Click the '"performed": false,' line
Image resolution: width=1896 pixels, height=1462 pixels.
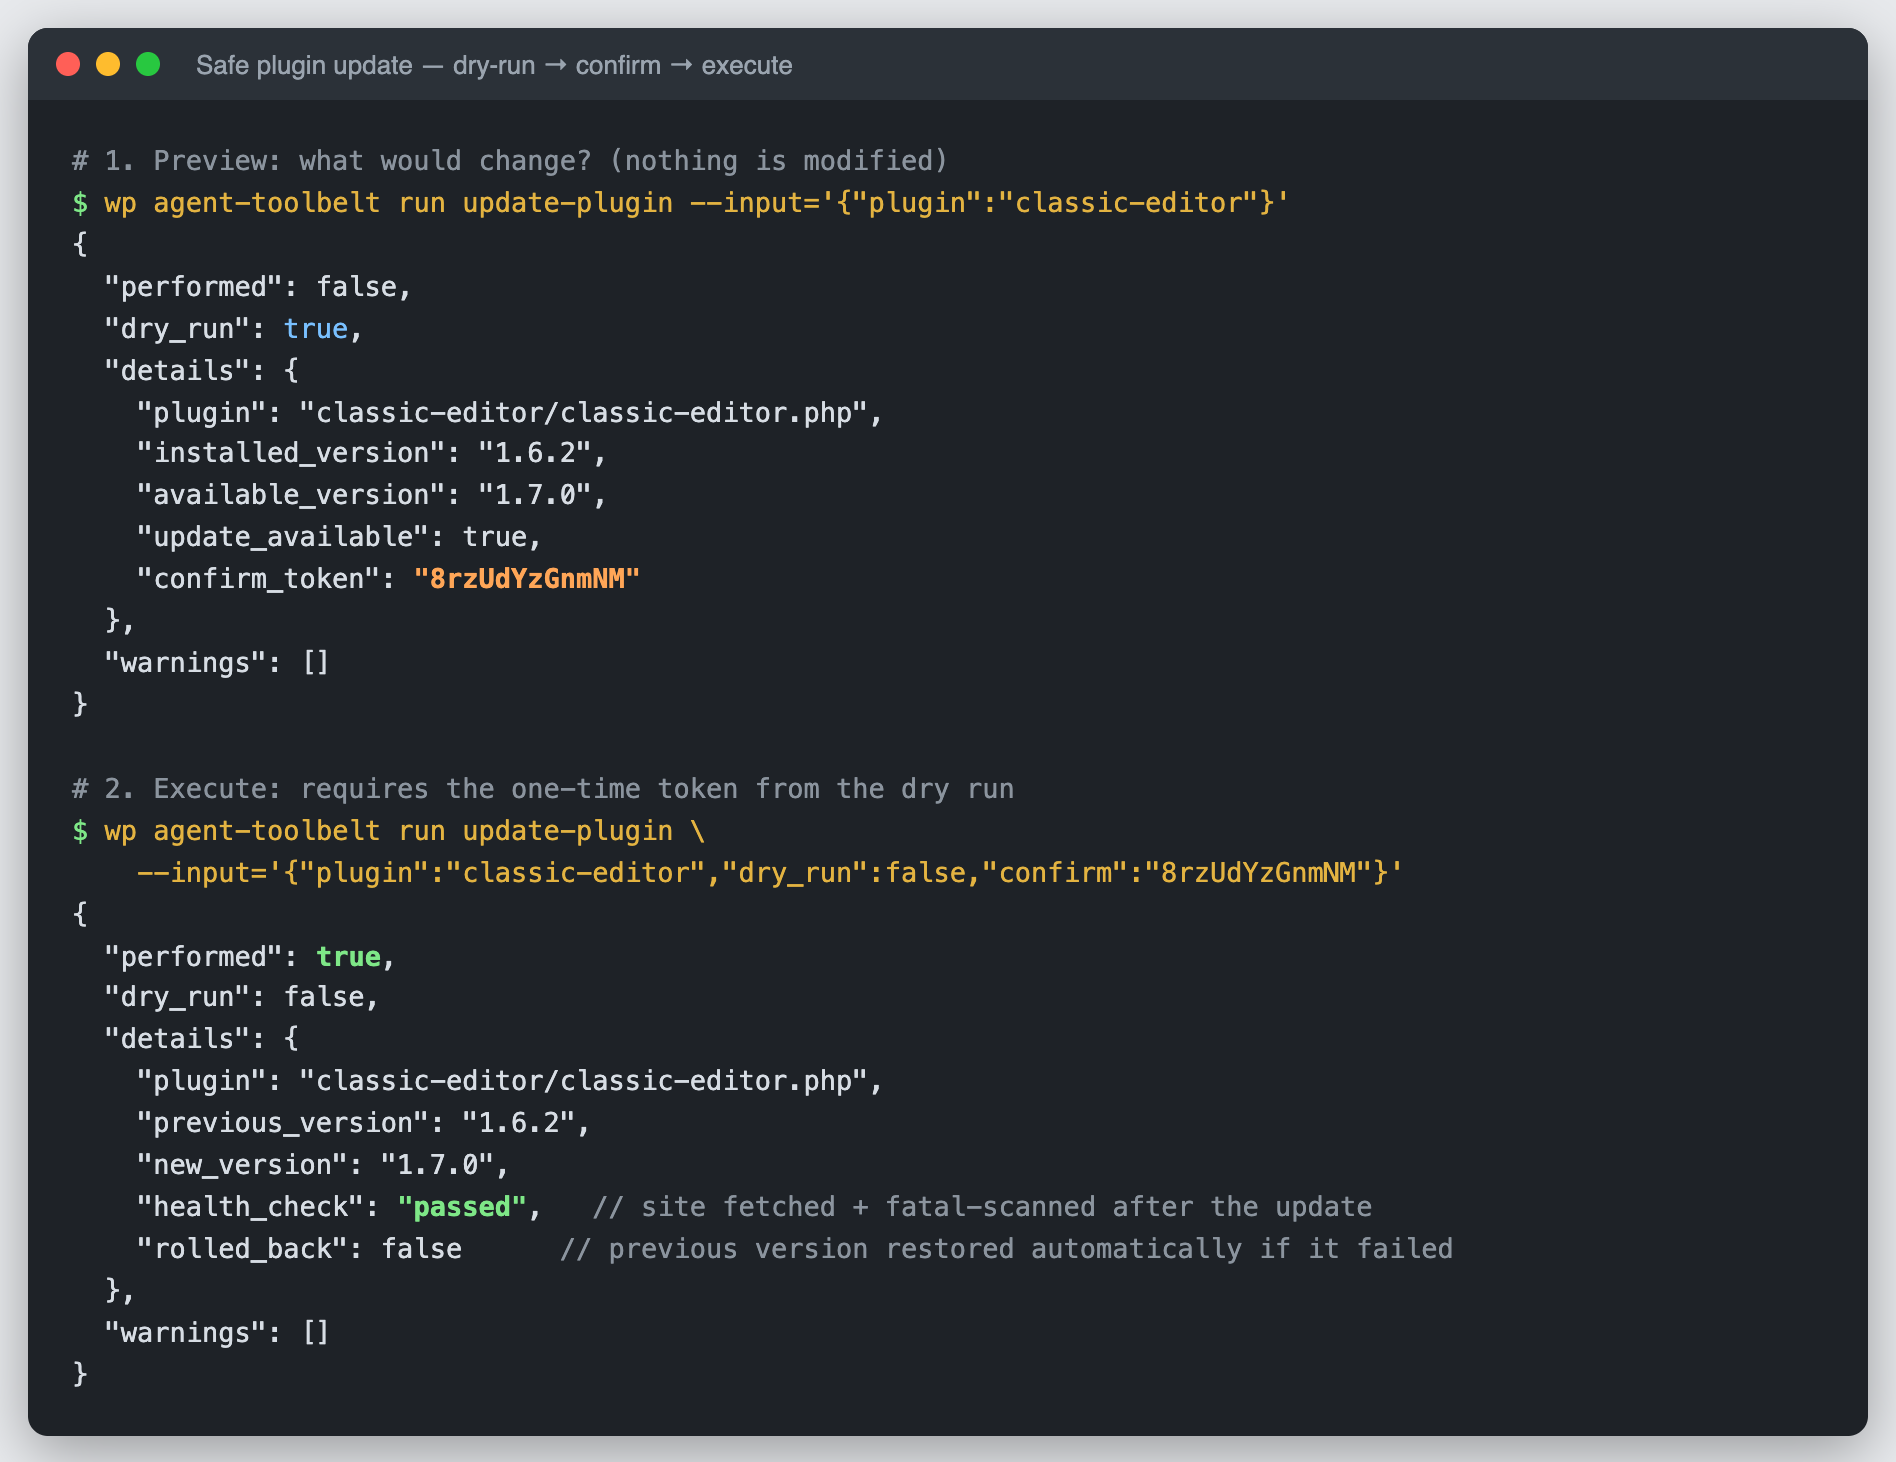point(258,287)
